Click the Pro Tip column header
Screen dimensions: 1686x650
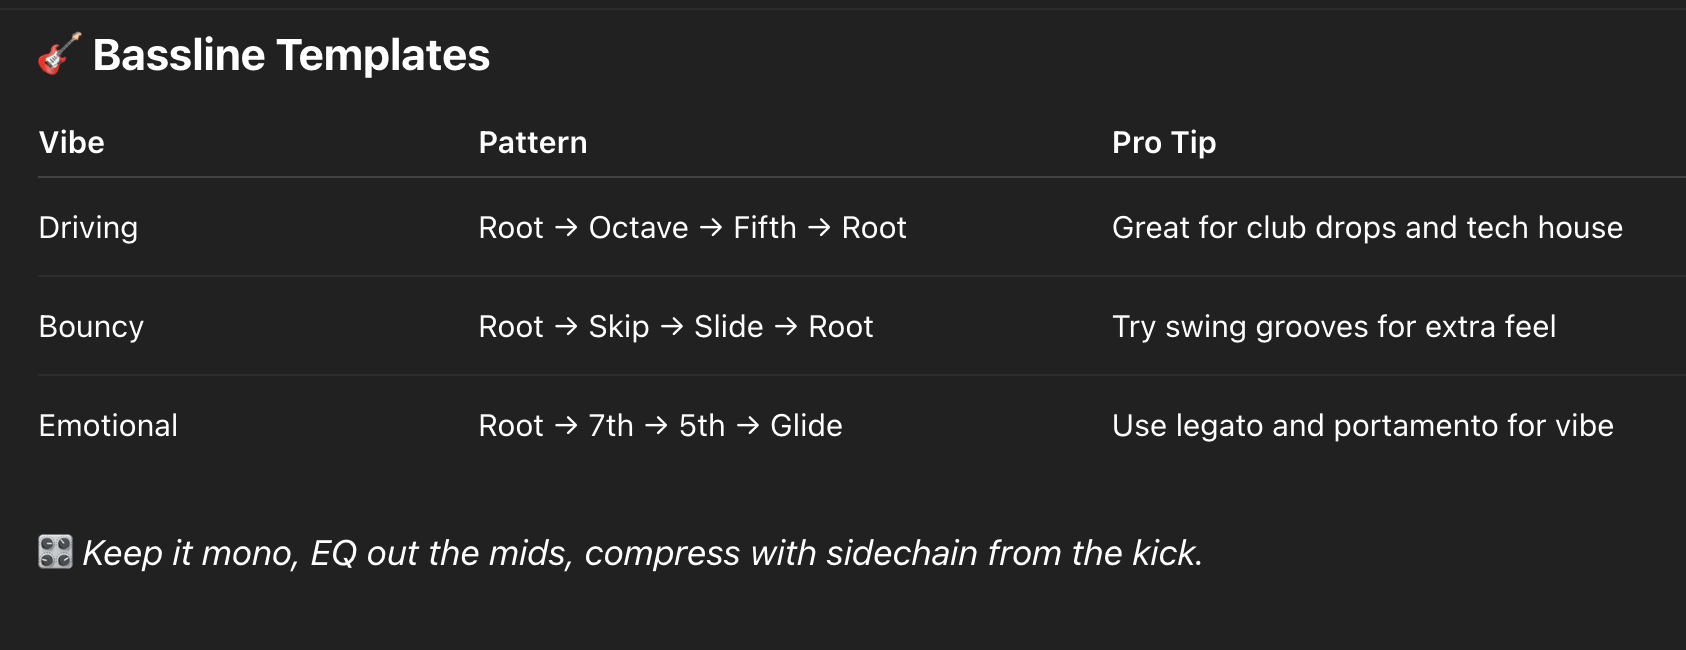(x=1164, y=142)
